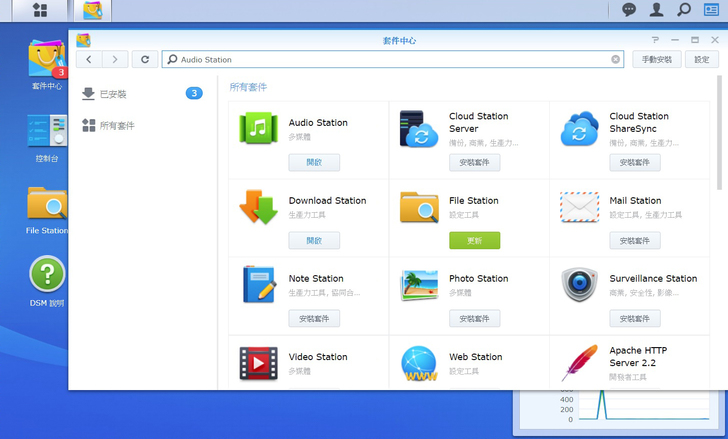
Task: Open the File Station desktop shortcut
Action: [x=47, y=210]
